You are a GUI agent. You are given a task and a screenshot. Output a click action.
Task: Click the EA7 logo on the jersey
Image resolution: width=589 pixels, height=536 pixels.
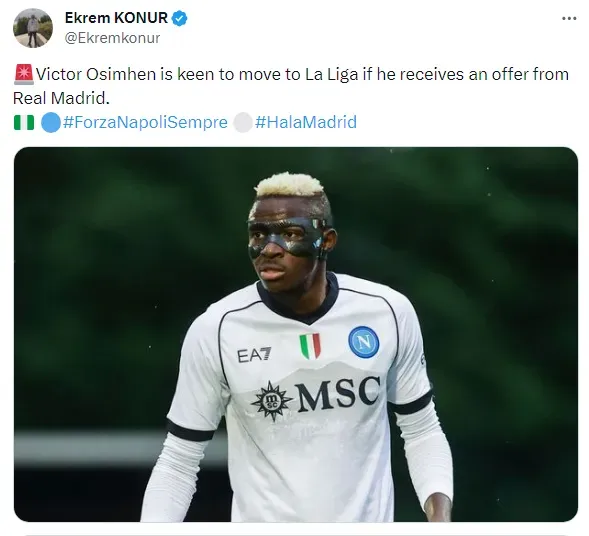[x=254, y=355]
